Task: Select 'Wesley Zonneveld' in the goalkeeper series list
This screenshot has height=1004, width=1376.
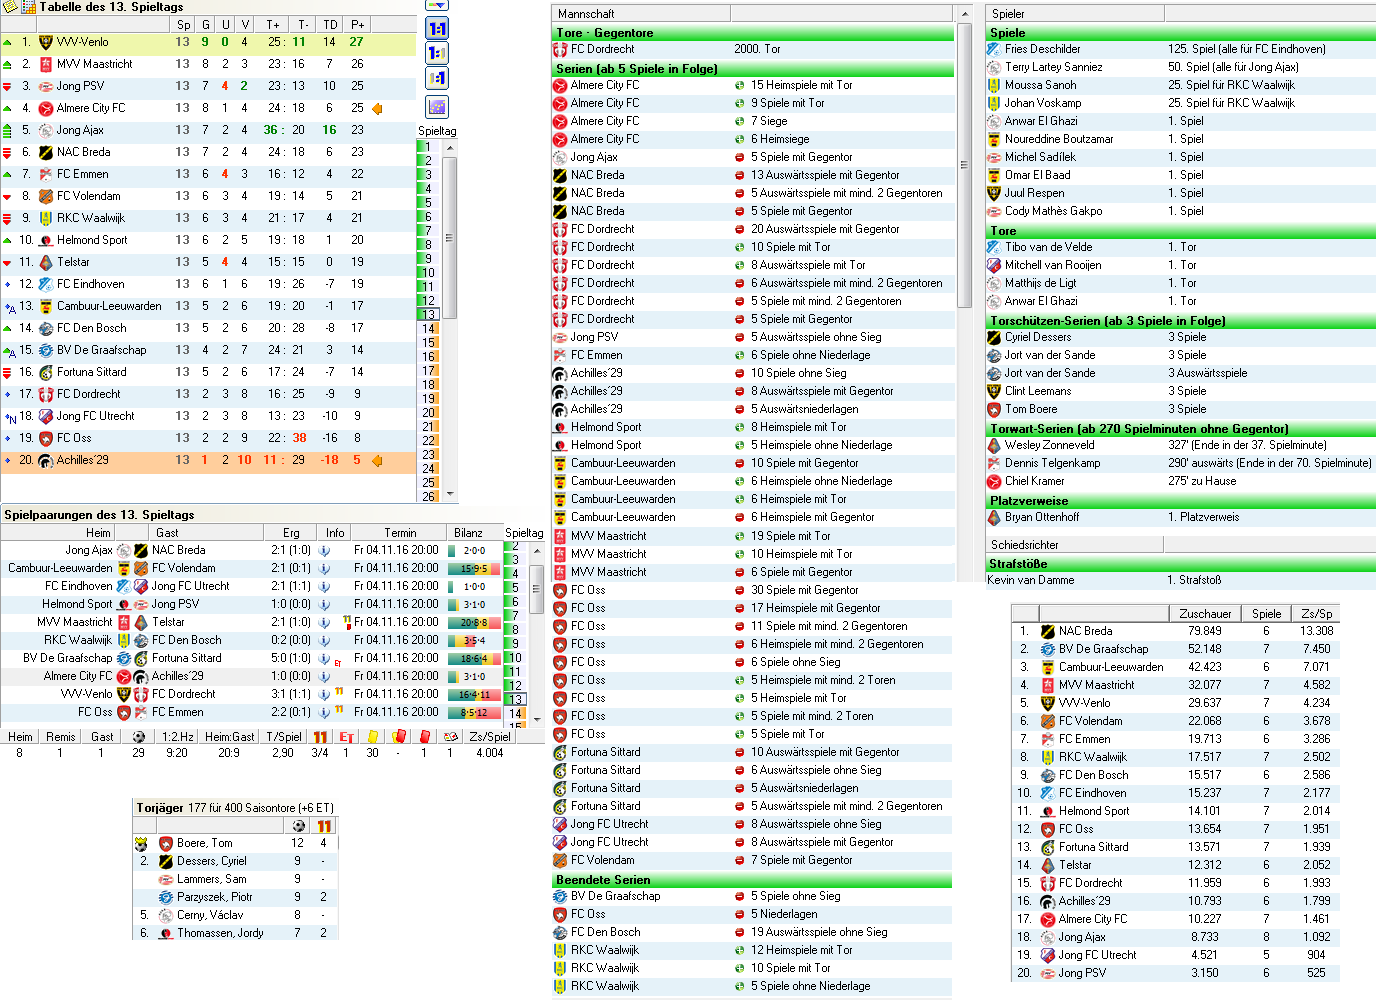Action: tap(1181, 445)
